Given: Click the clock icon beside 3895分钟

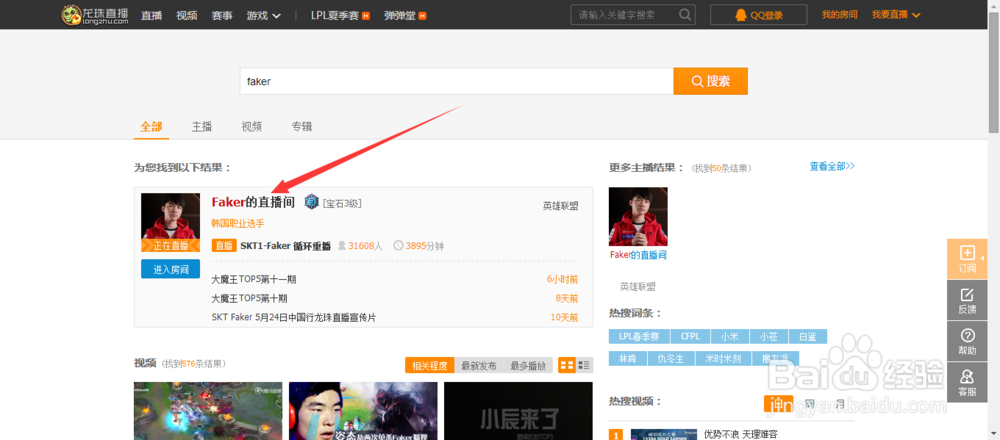Looking at the screenshot, I should [398, 246].
